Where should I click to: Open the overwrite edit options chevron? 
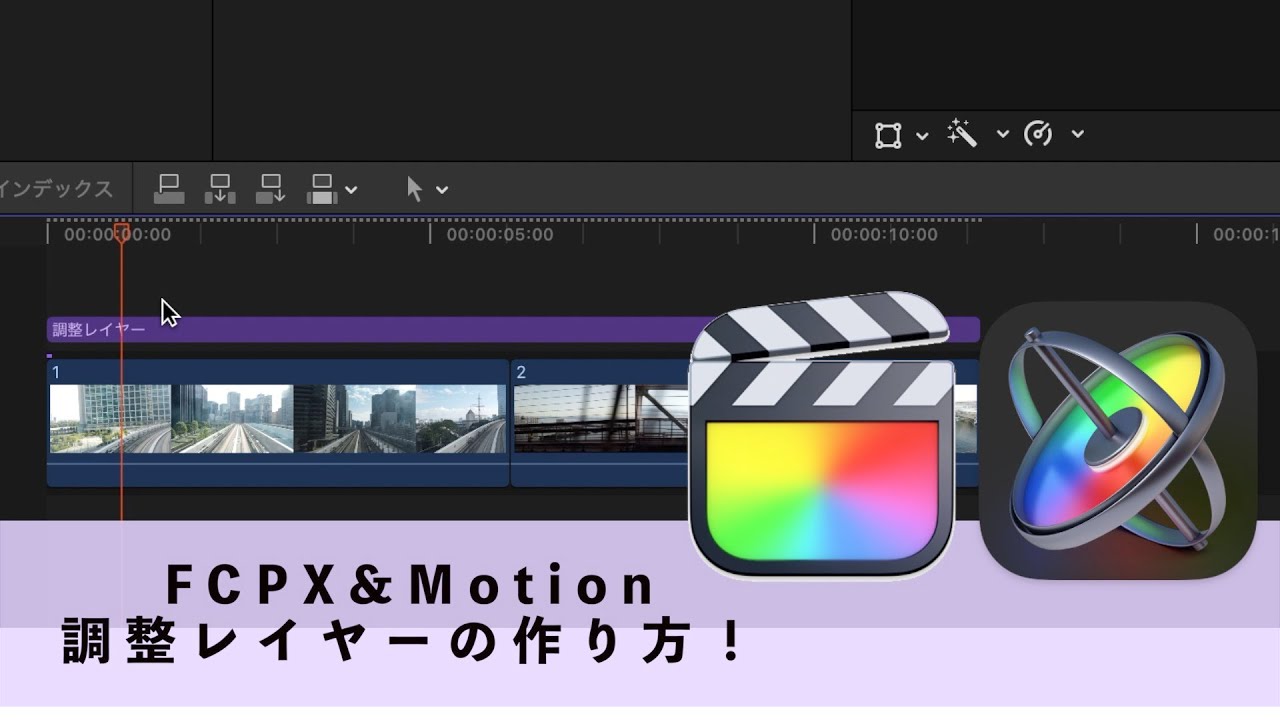351,190
